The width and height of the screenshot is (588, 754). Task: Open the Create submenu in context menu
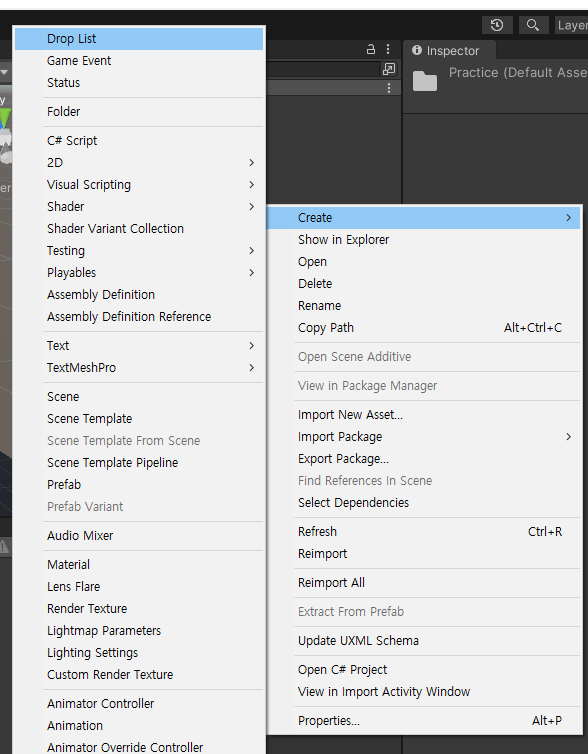424,218
